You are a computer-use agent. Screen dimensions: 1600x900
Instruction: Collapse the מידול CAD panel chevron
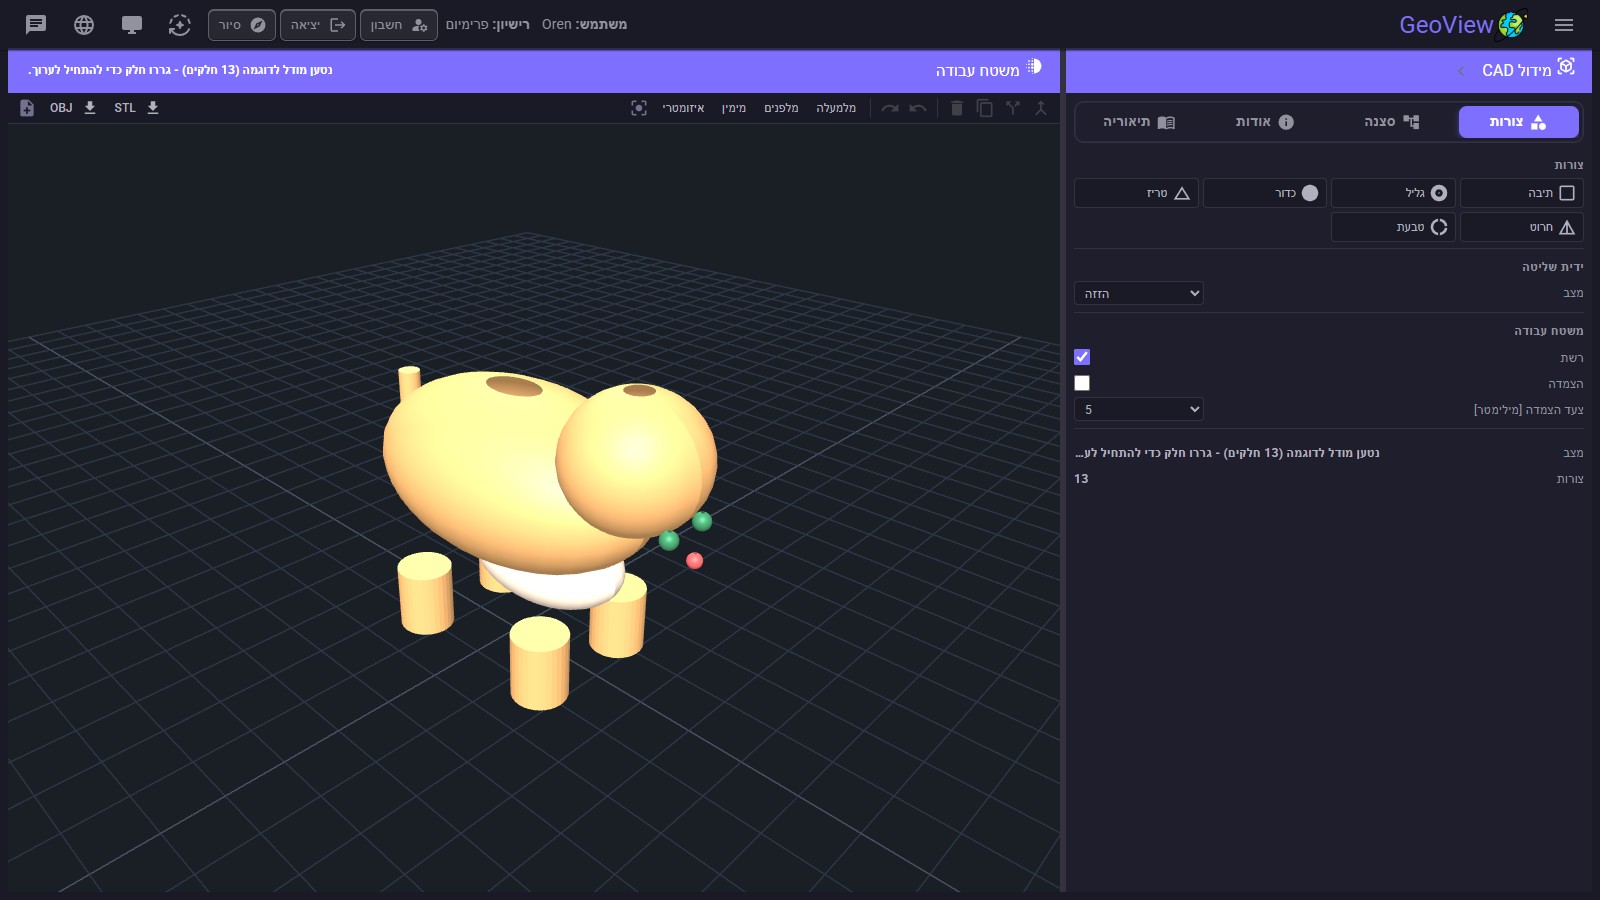pyautogui.click(x=1461, y=71)
